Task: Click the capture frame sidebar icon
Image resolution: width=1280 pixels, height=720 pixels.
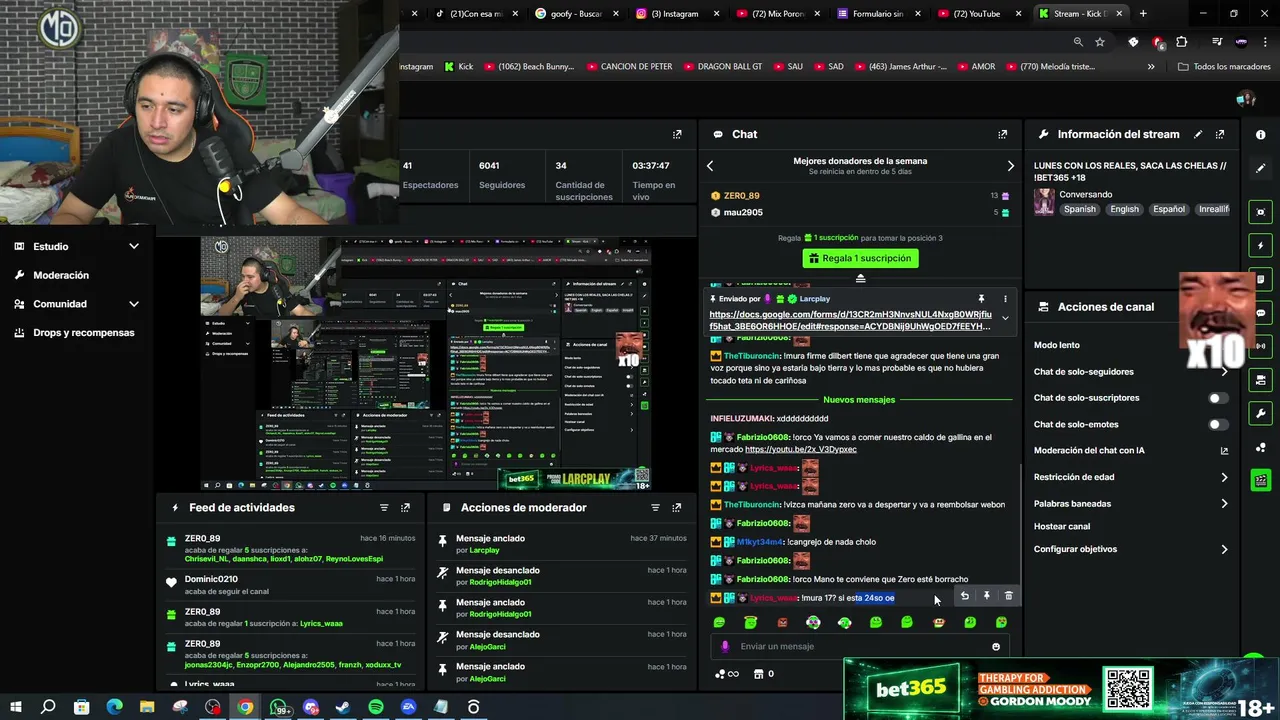Action: coord(1260,212)
